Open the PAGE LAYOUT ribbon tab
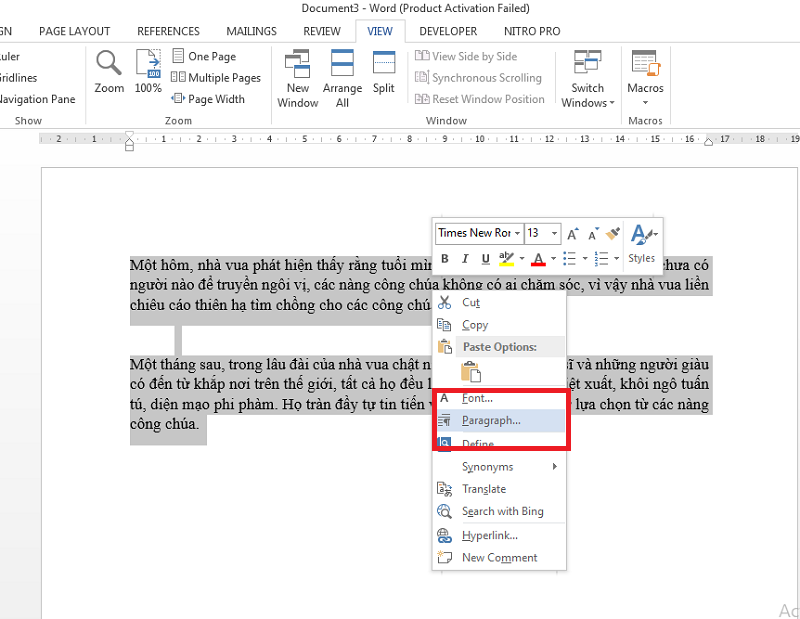This screenshot has height=619, width=800. (x=74, y=31)
